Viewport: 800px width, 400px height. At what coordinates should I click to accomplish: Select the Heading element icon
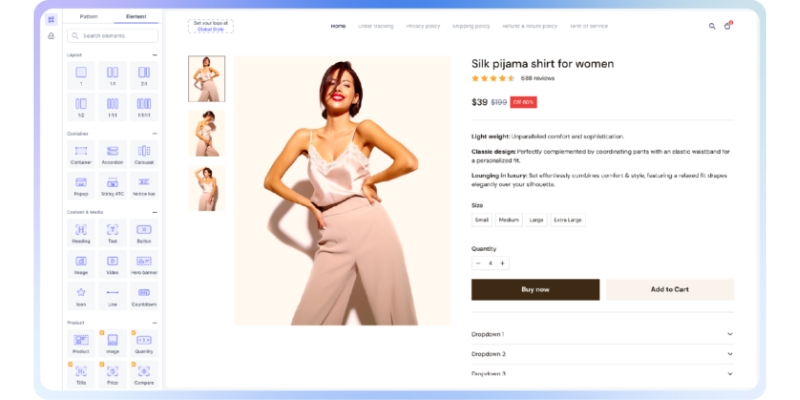coord(81,233)
